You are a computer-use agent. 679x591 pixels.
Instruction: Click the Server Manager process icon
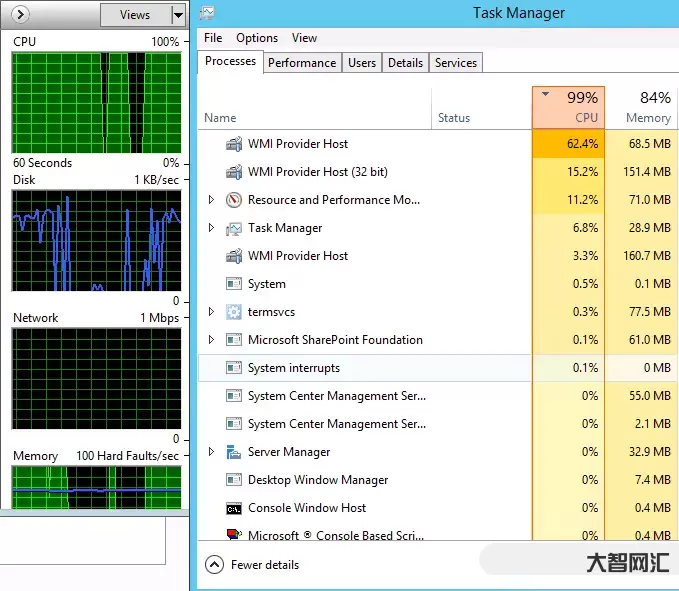233,452
